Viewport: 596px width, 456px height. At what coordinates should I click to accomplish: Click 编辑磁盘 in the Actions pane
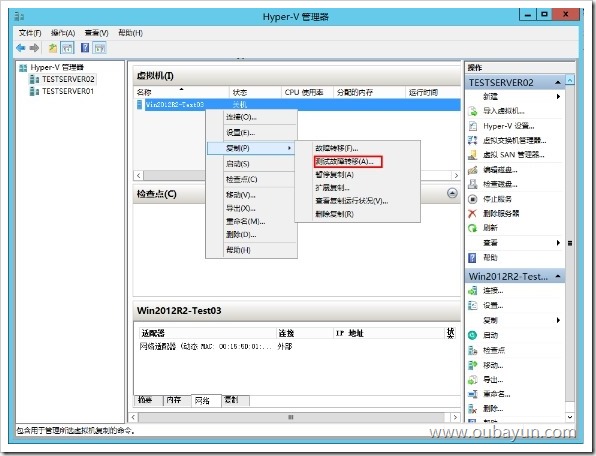pos(500,170)
